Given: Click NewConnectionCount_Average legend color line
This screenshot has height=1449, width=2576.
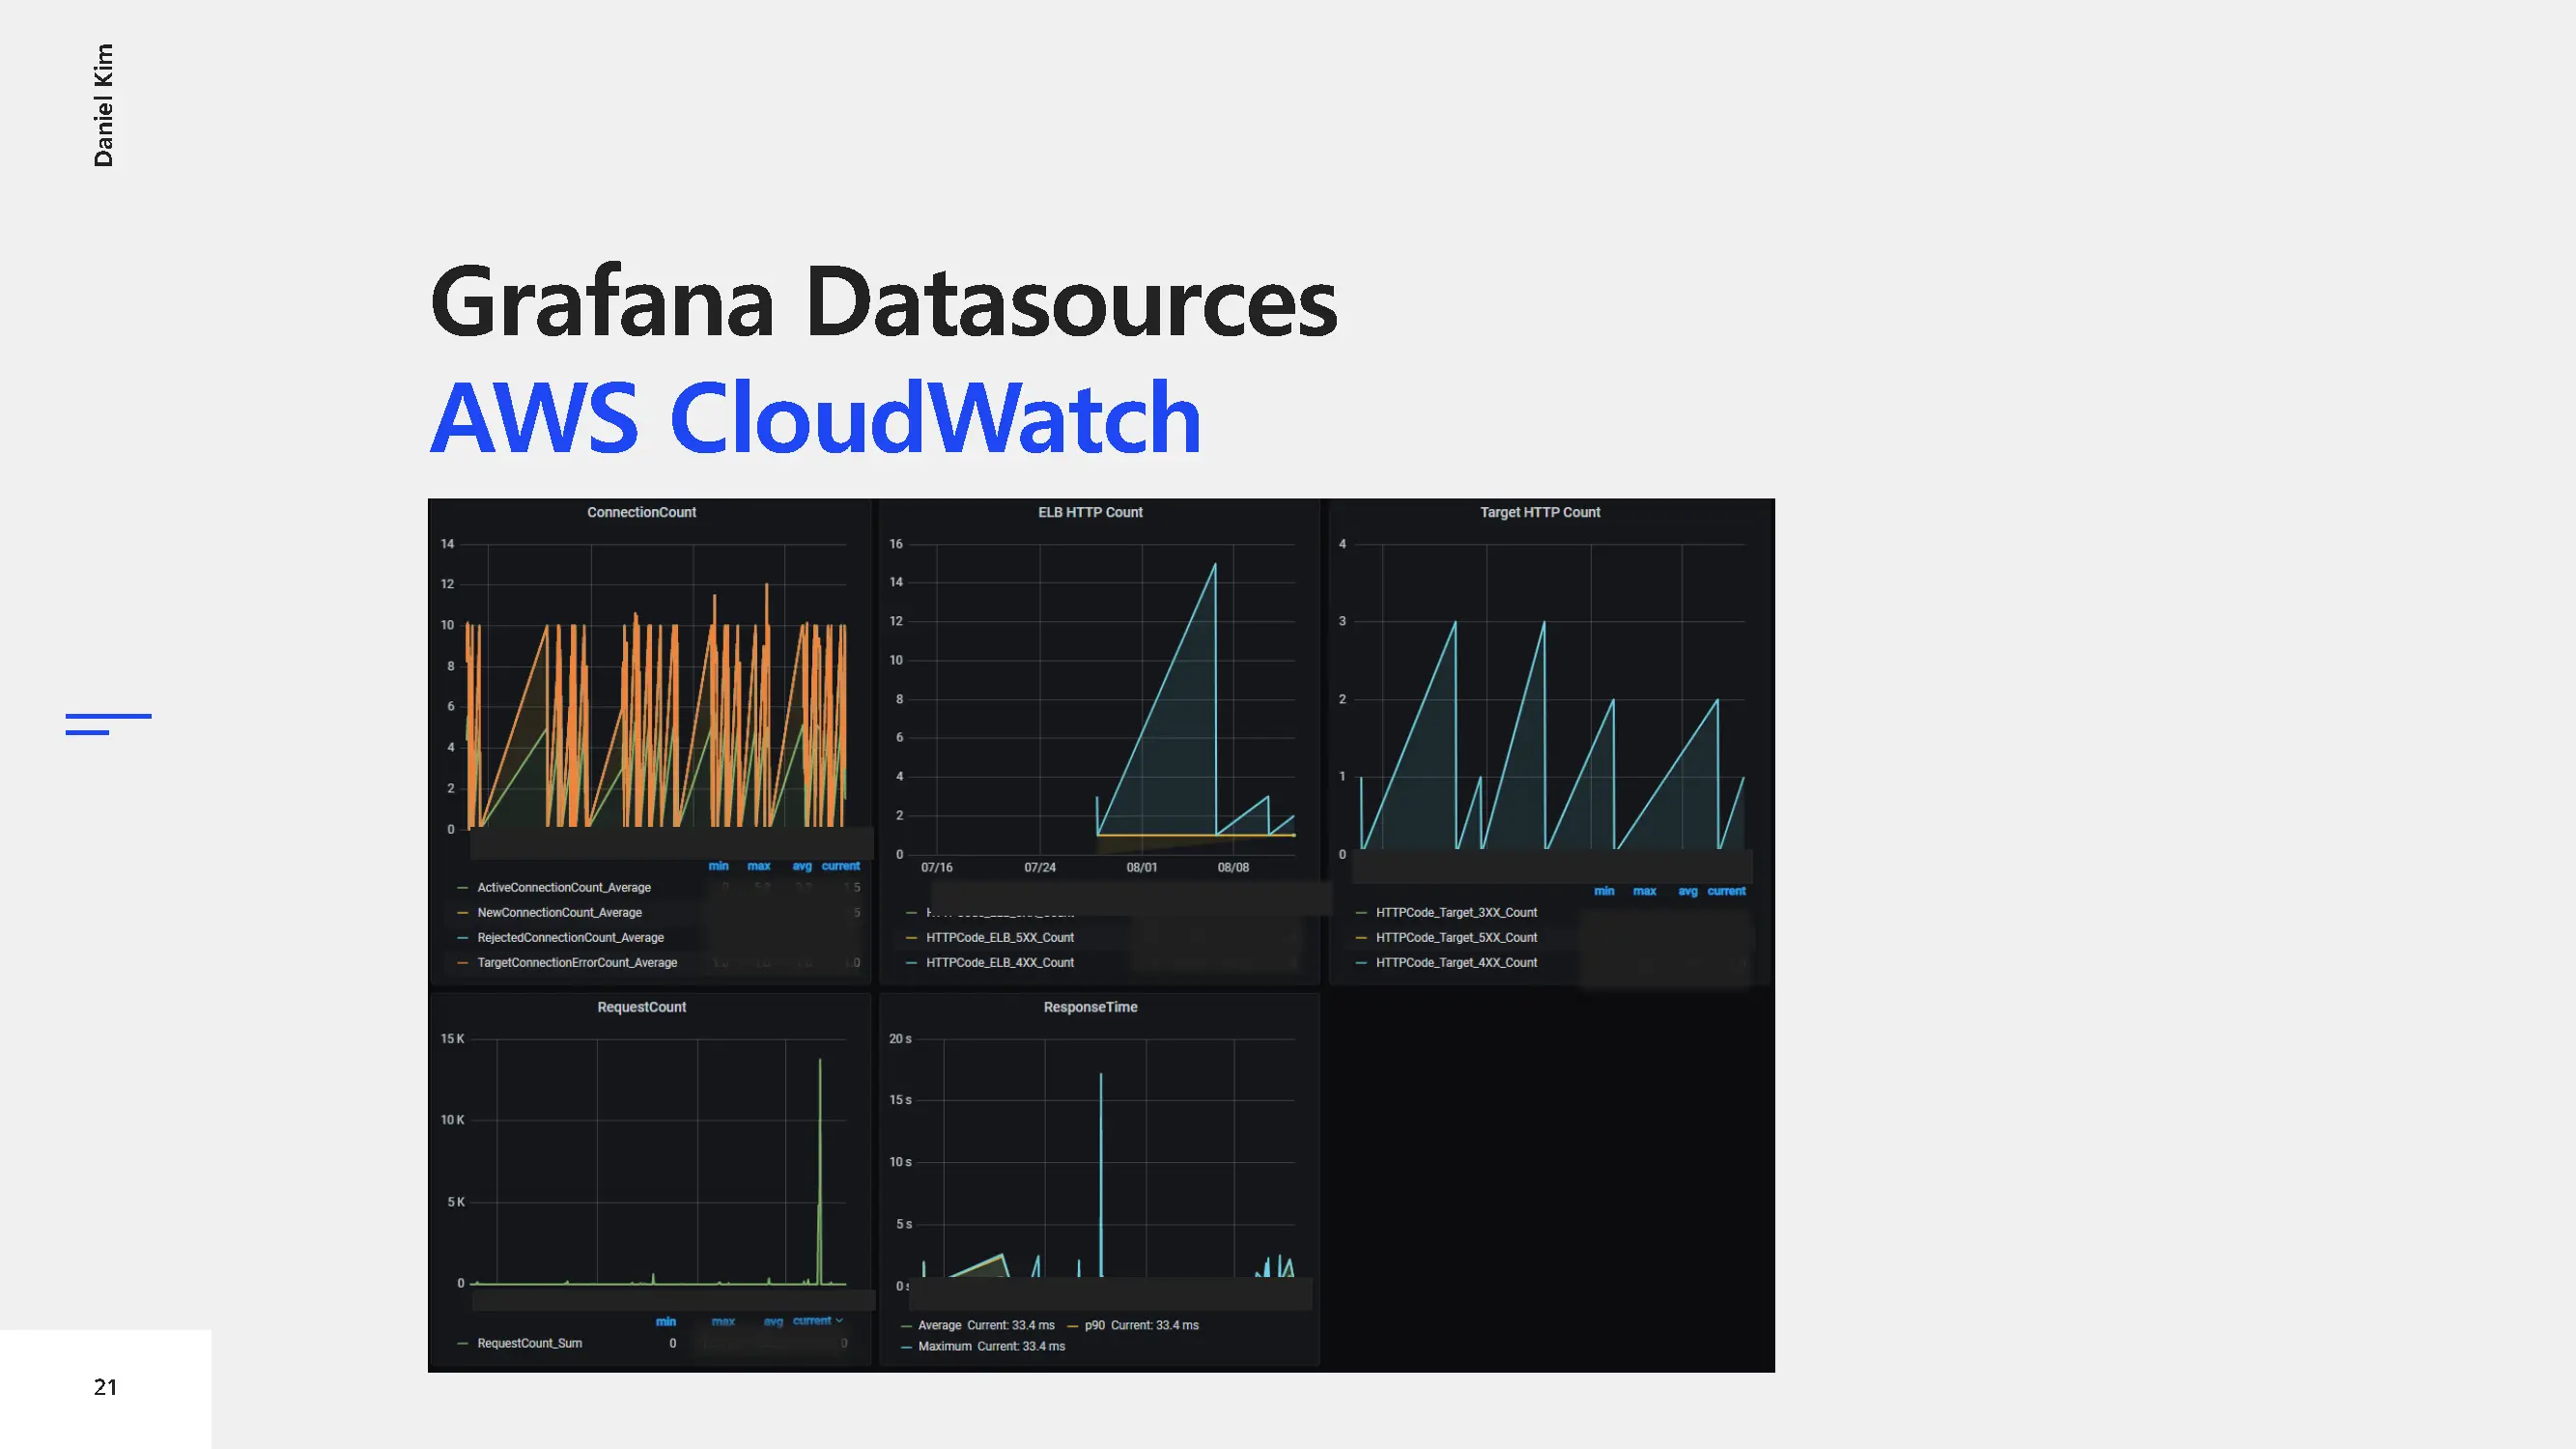Looking at the screenshot, I should point(462,912).
